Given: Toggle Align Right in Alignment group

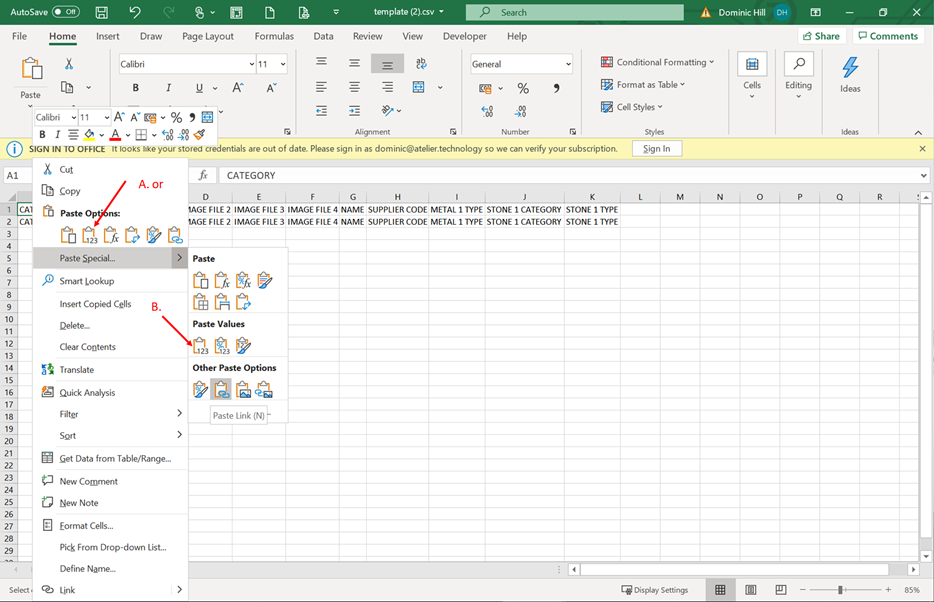Looking at the screenshot, I should (387, 88).
